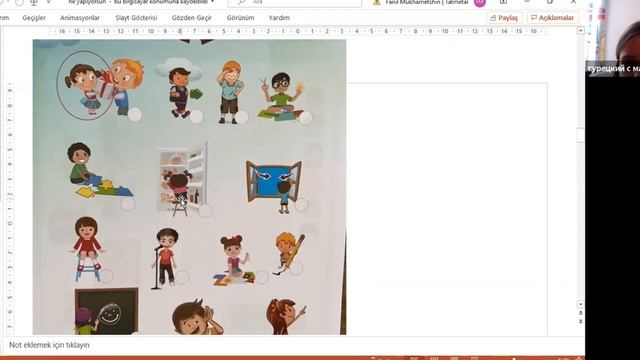Switch to the Slayt Gösterisi tab
Screen dimensions: 640x360
pyautogui.click(x=136, y=18)
